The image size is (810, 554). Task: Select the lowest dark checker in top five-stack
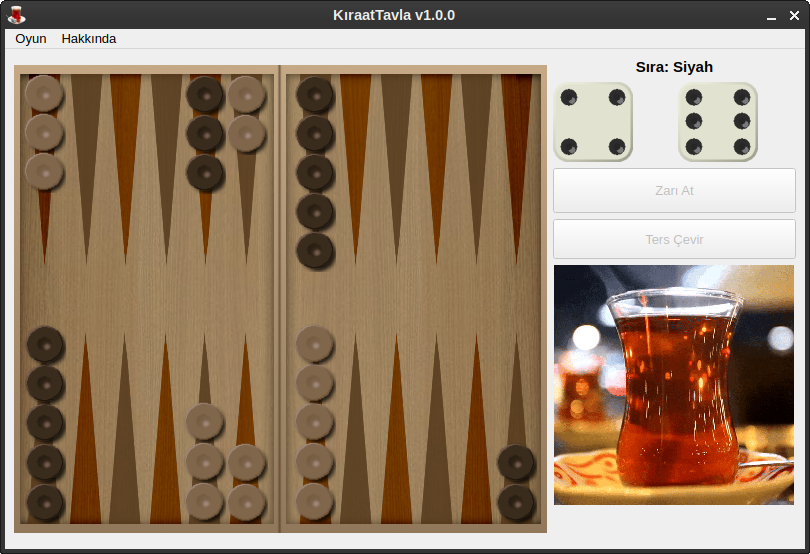pyautogui.click(x=315, y=250)
